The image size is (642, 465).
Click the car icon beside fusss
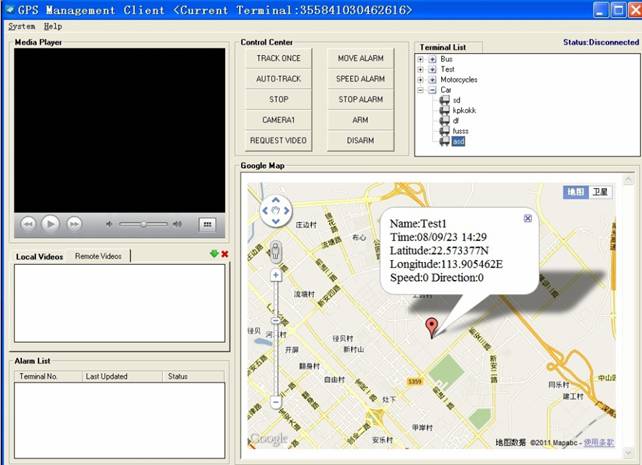(444, 131)
